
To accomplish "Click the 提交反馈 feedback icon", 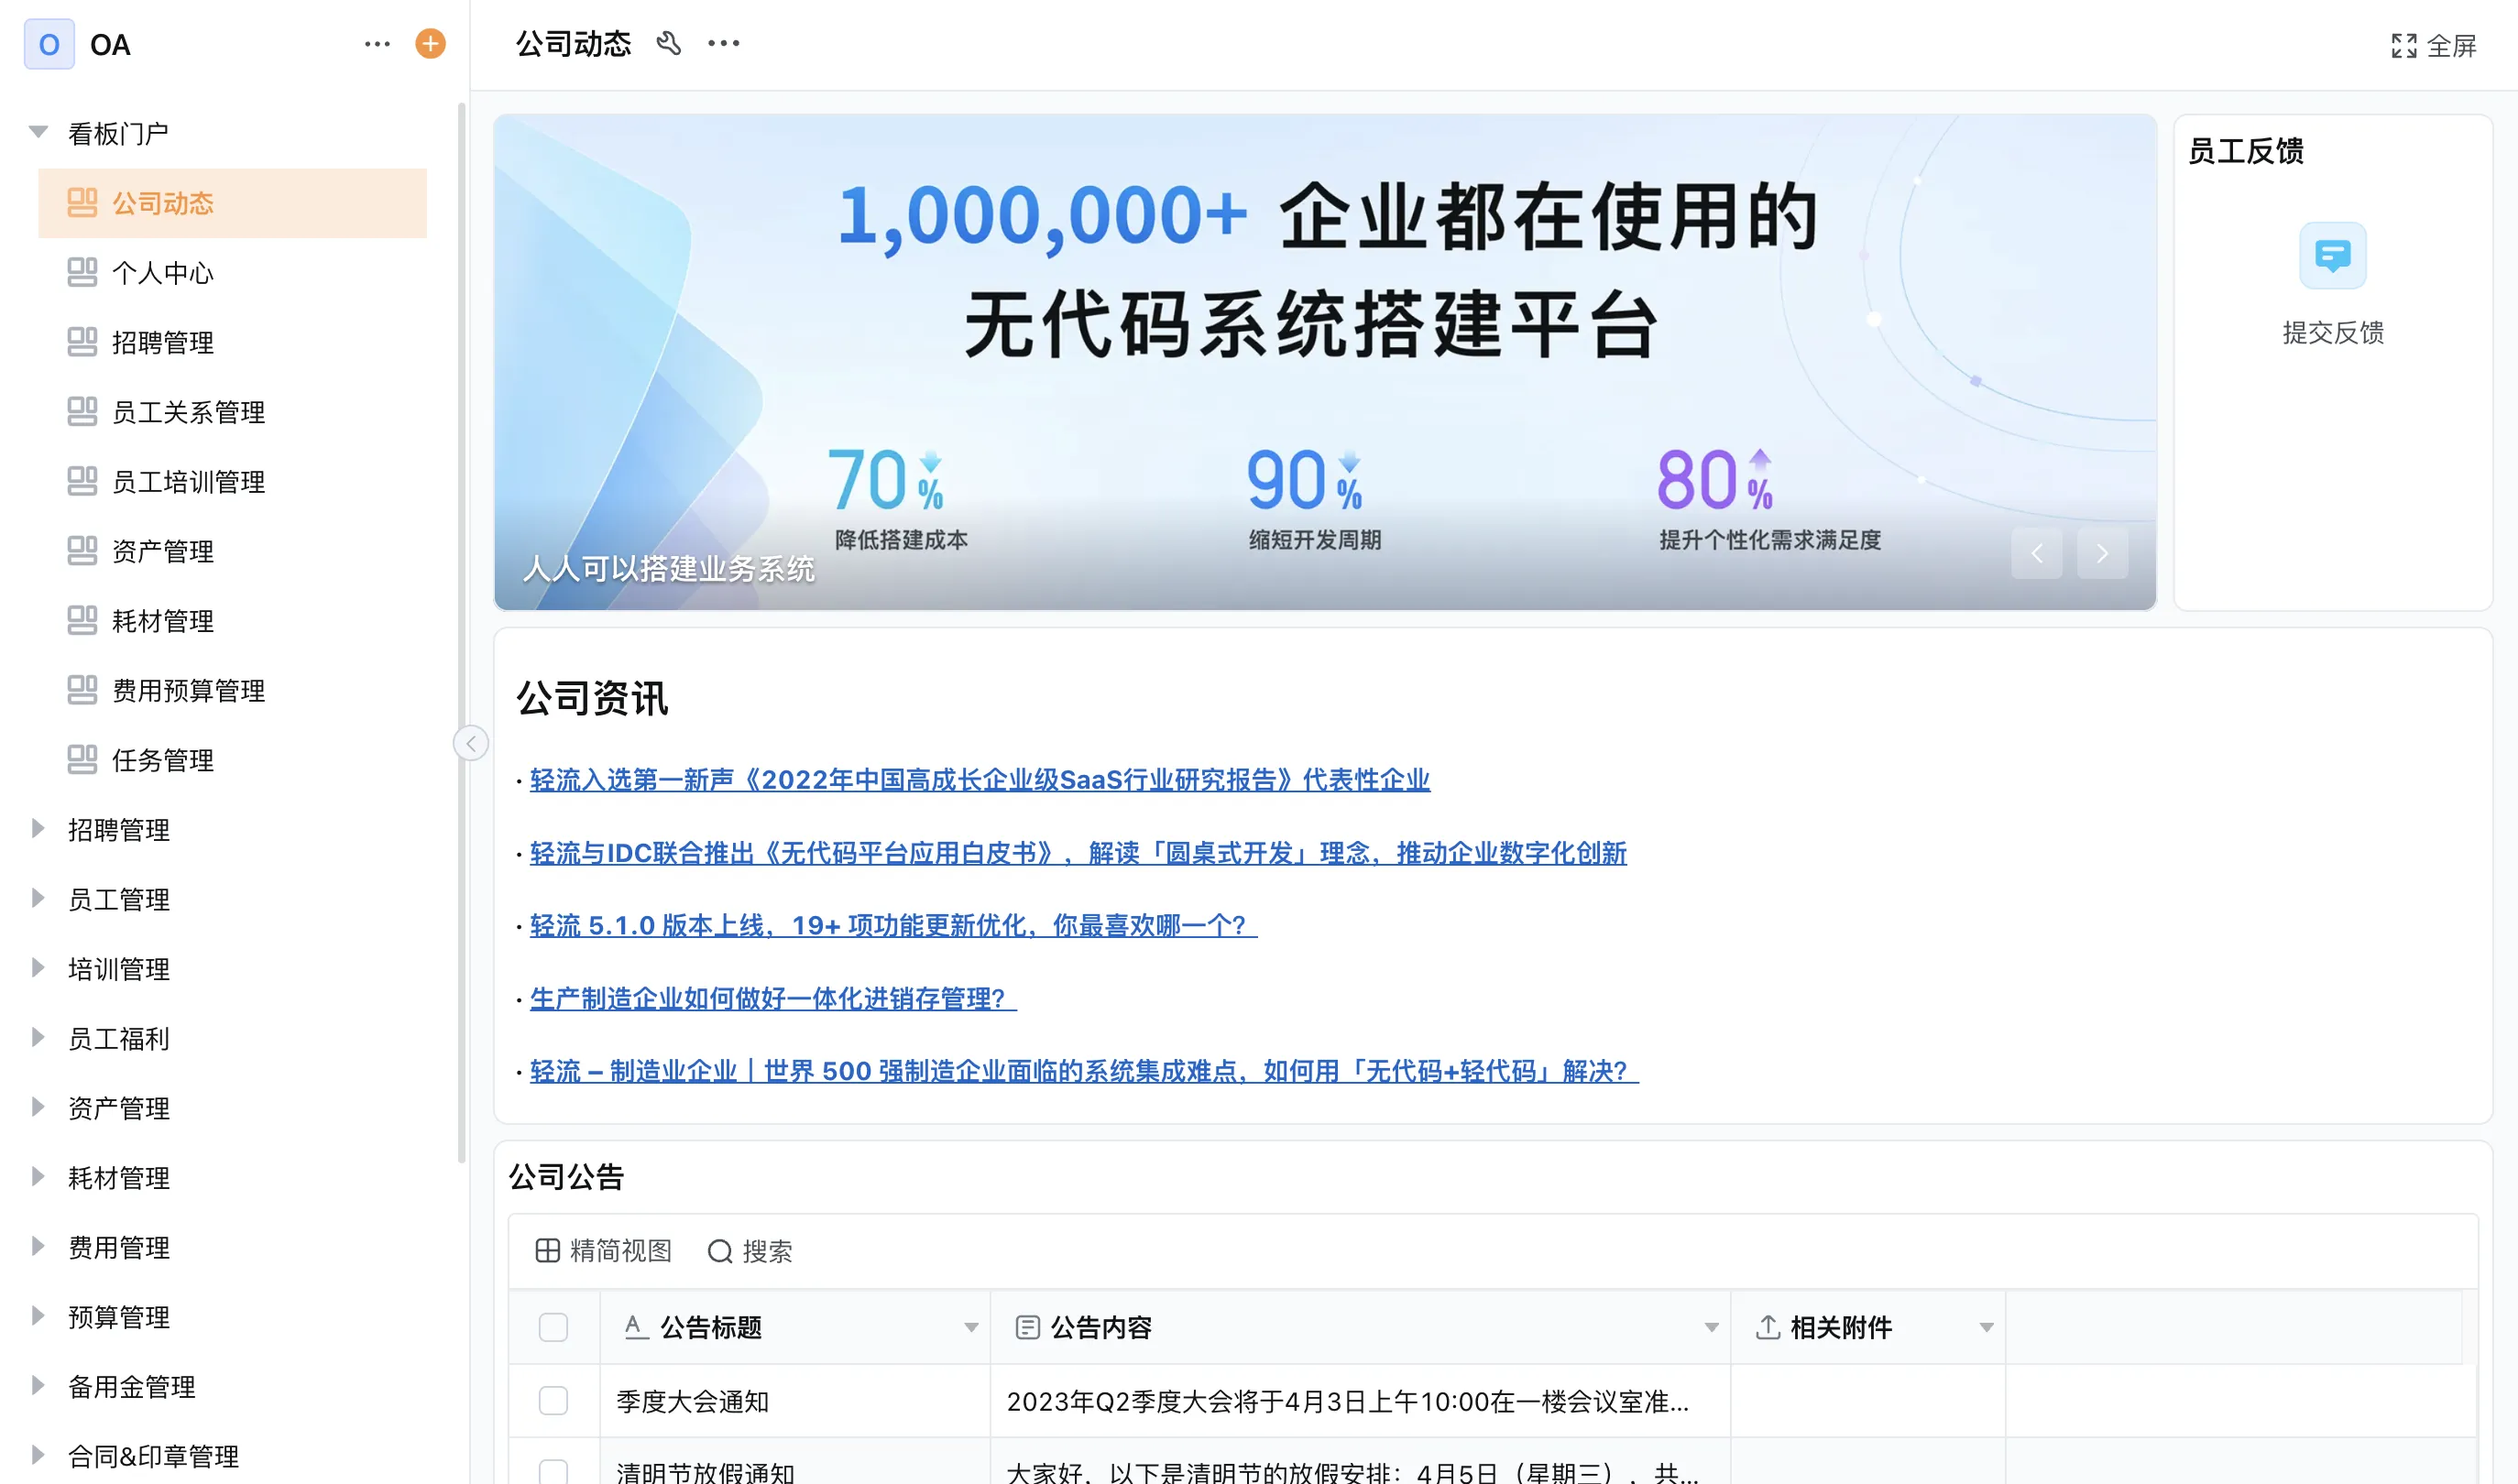I will tap(2332, 256).
